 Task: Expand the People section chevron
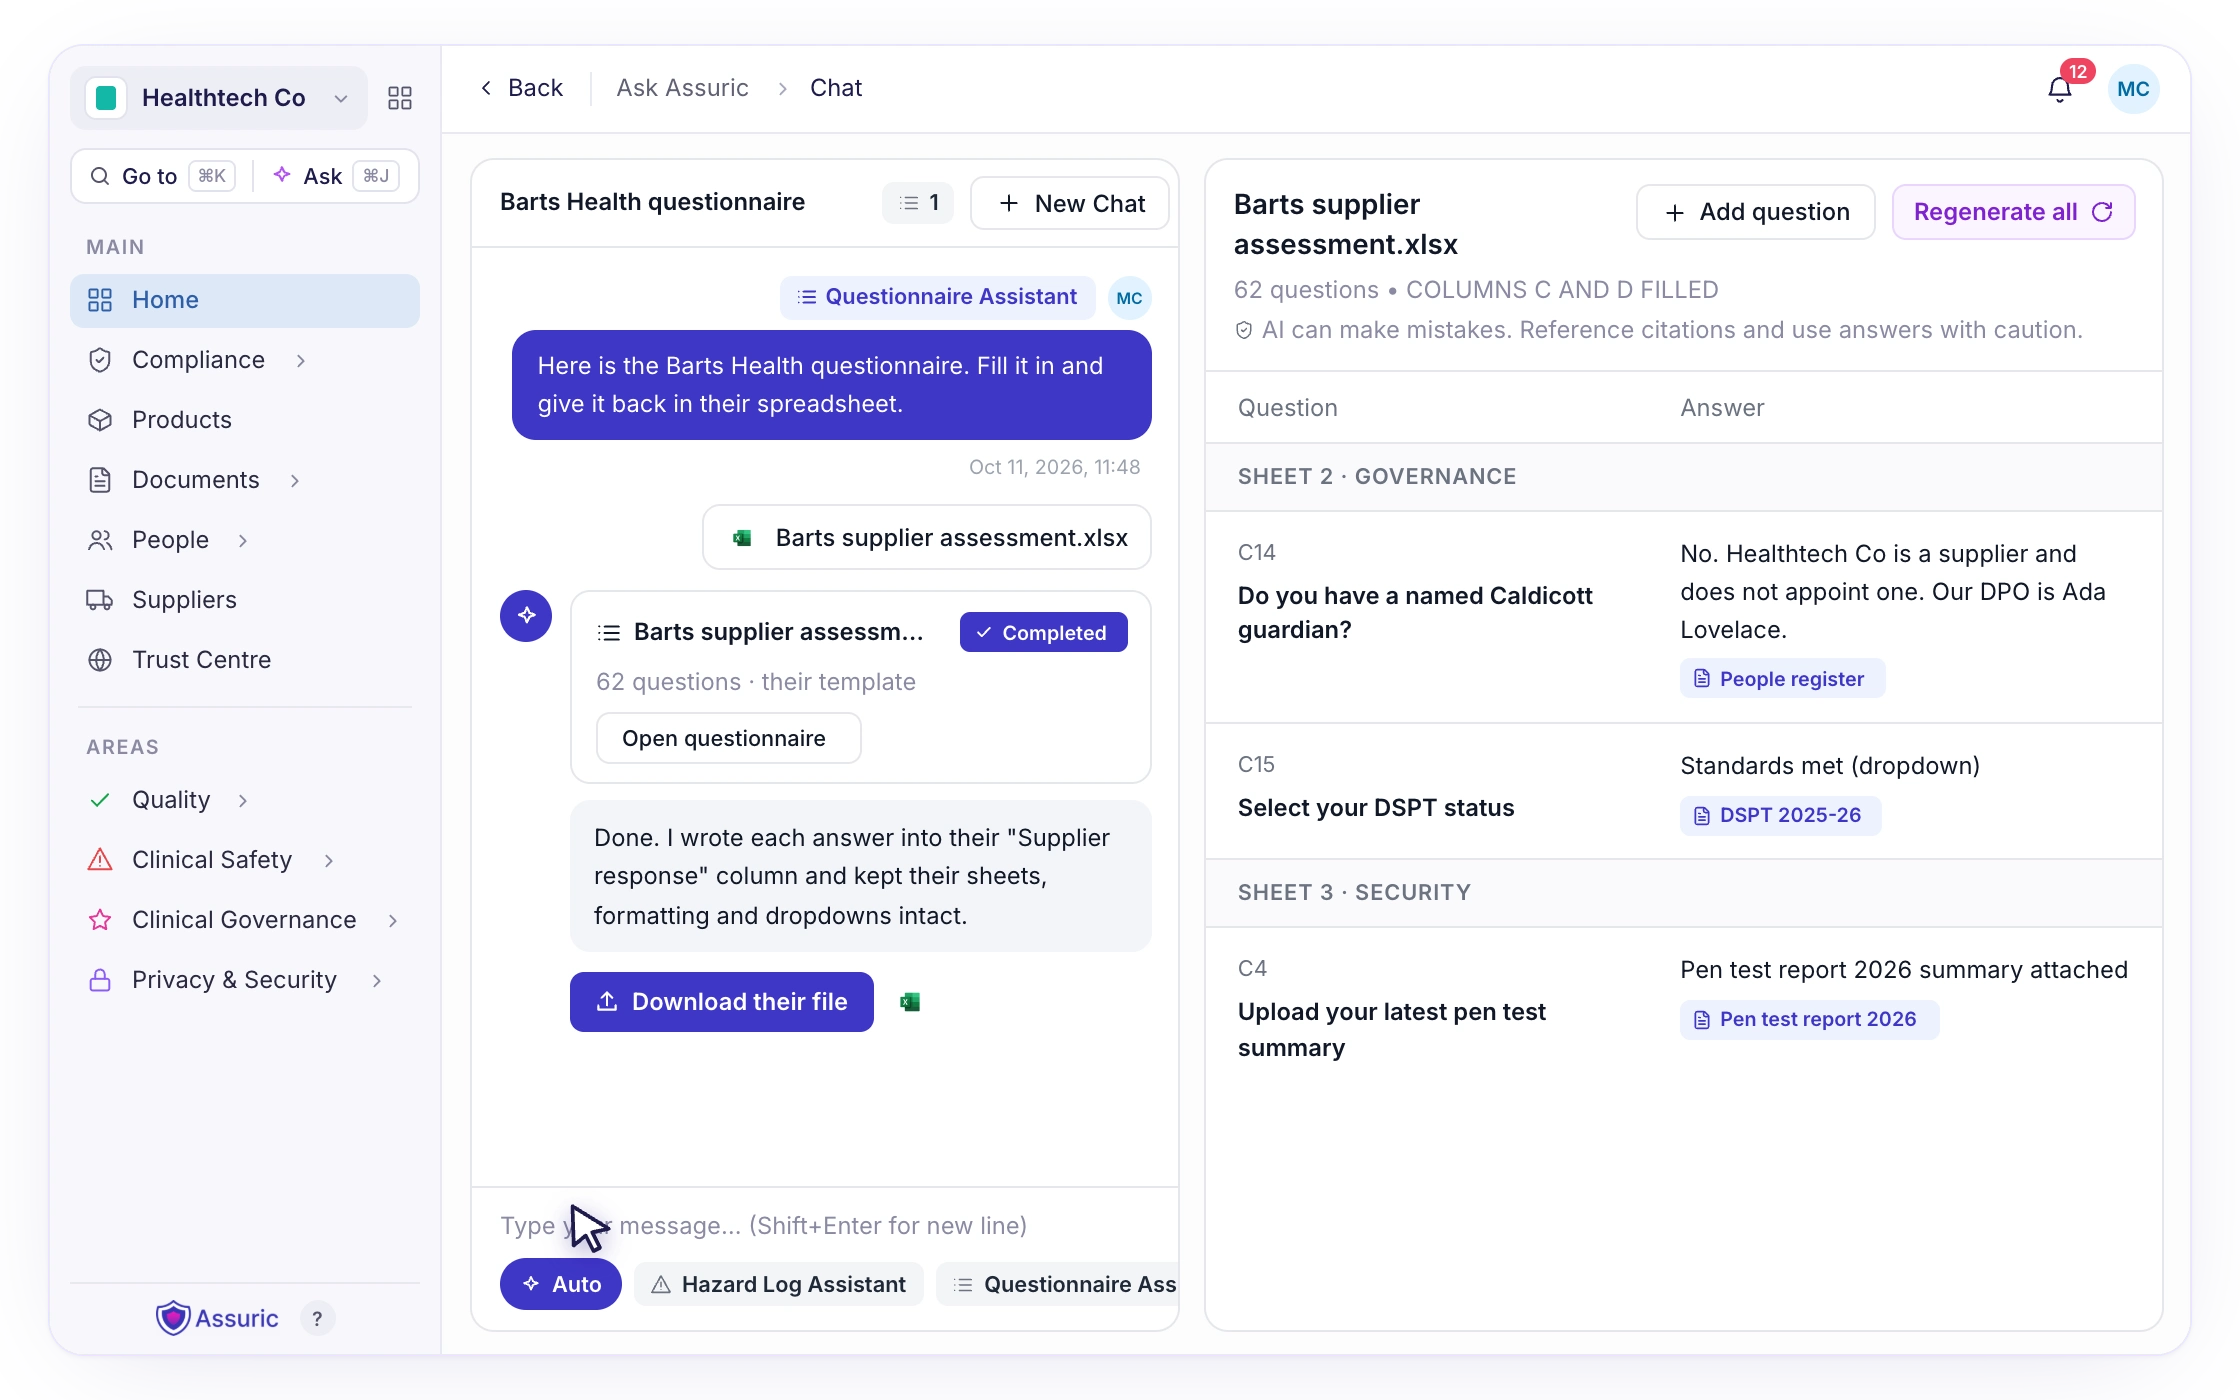(x=243, y=540)
